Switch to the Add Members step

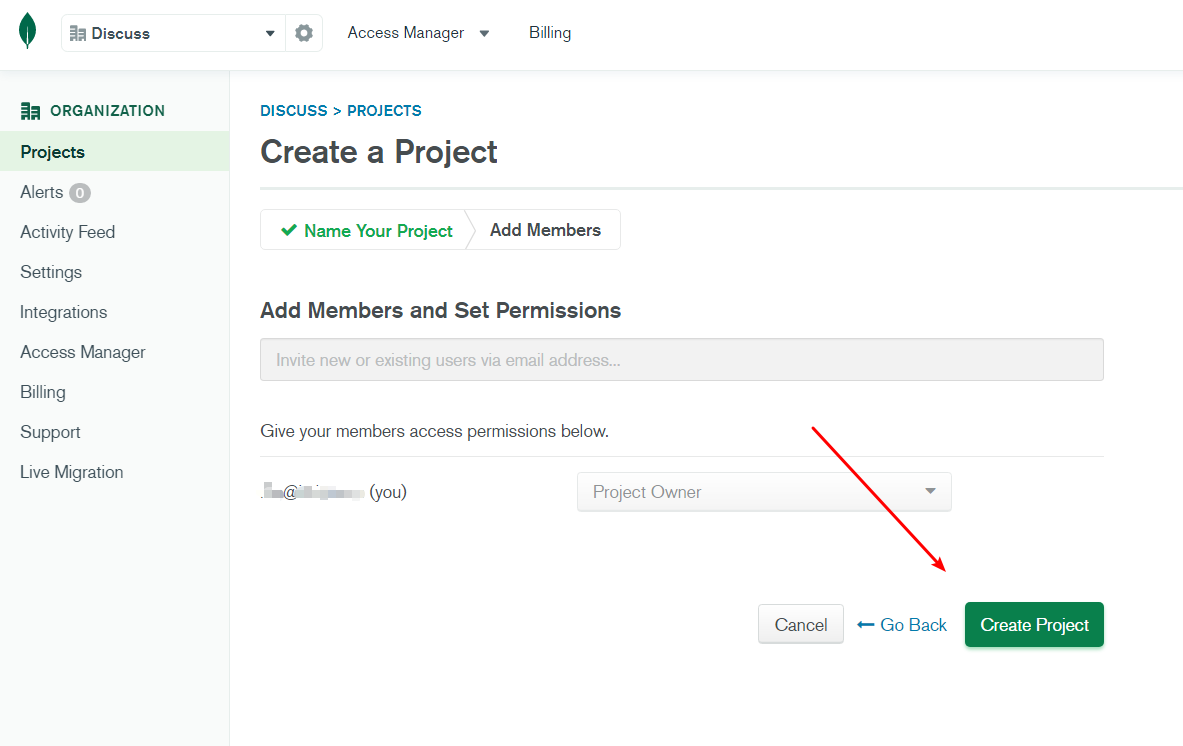point(543,230)
